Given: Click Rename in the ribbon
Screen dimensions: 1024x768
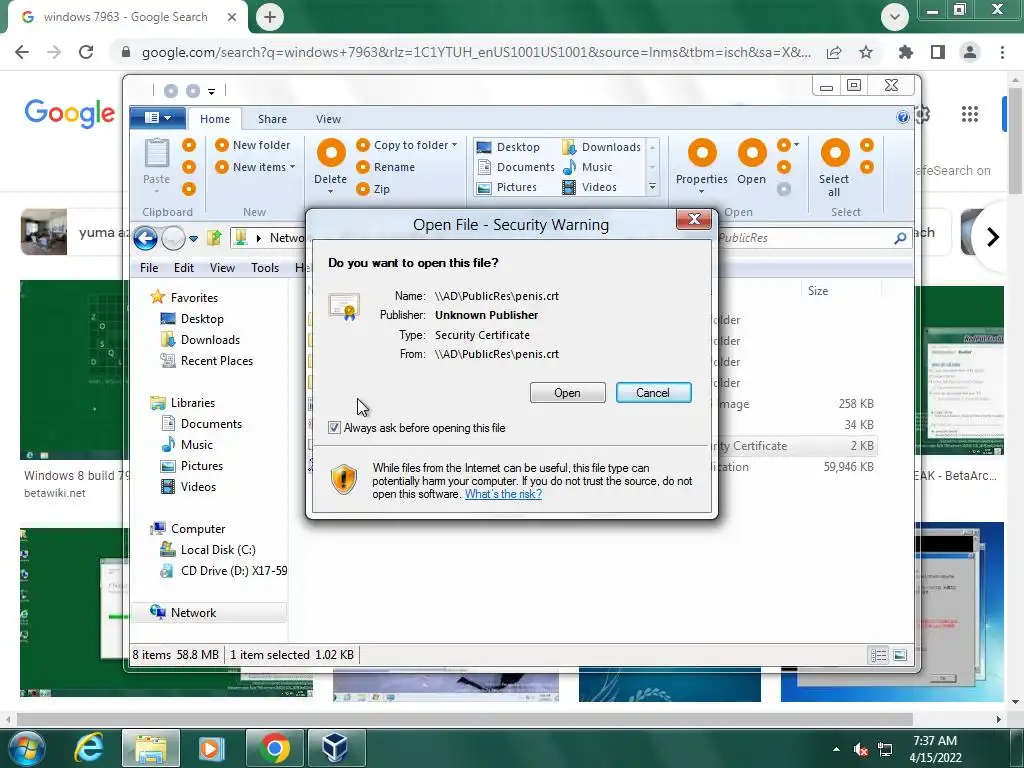Looking at the screenshot, I should (385, 167).
